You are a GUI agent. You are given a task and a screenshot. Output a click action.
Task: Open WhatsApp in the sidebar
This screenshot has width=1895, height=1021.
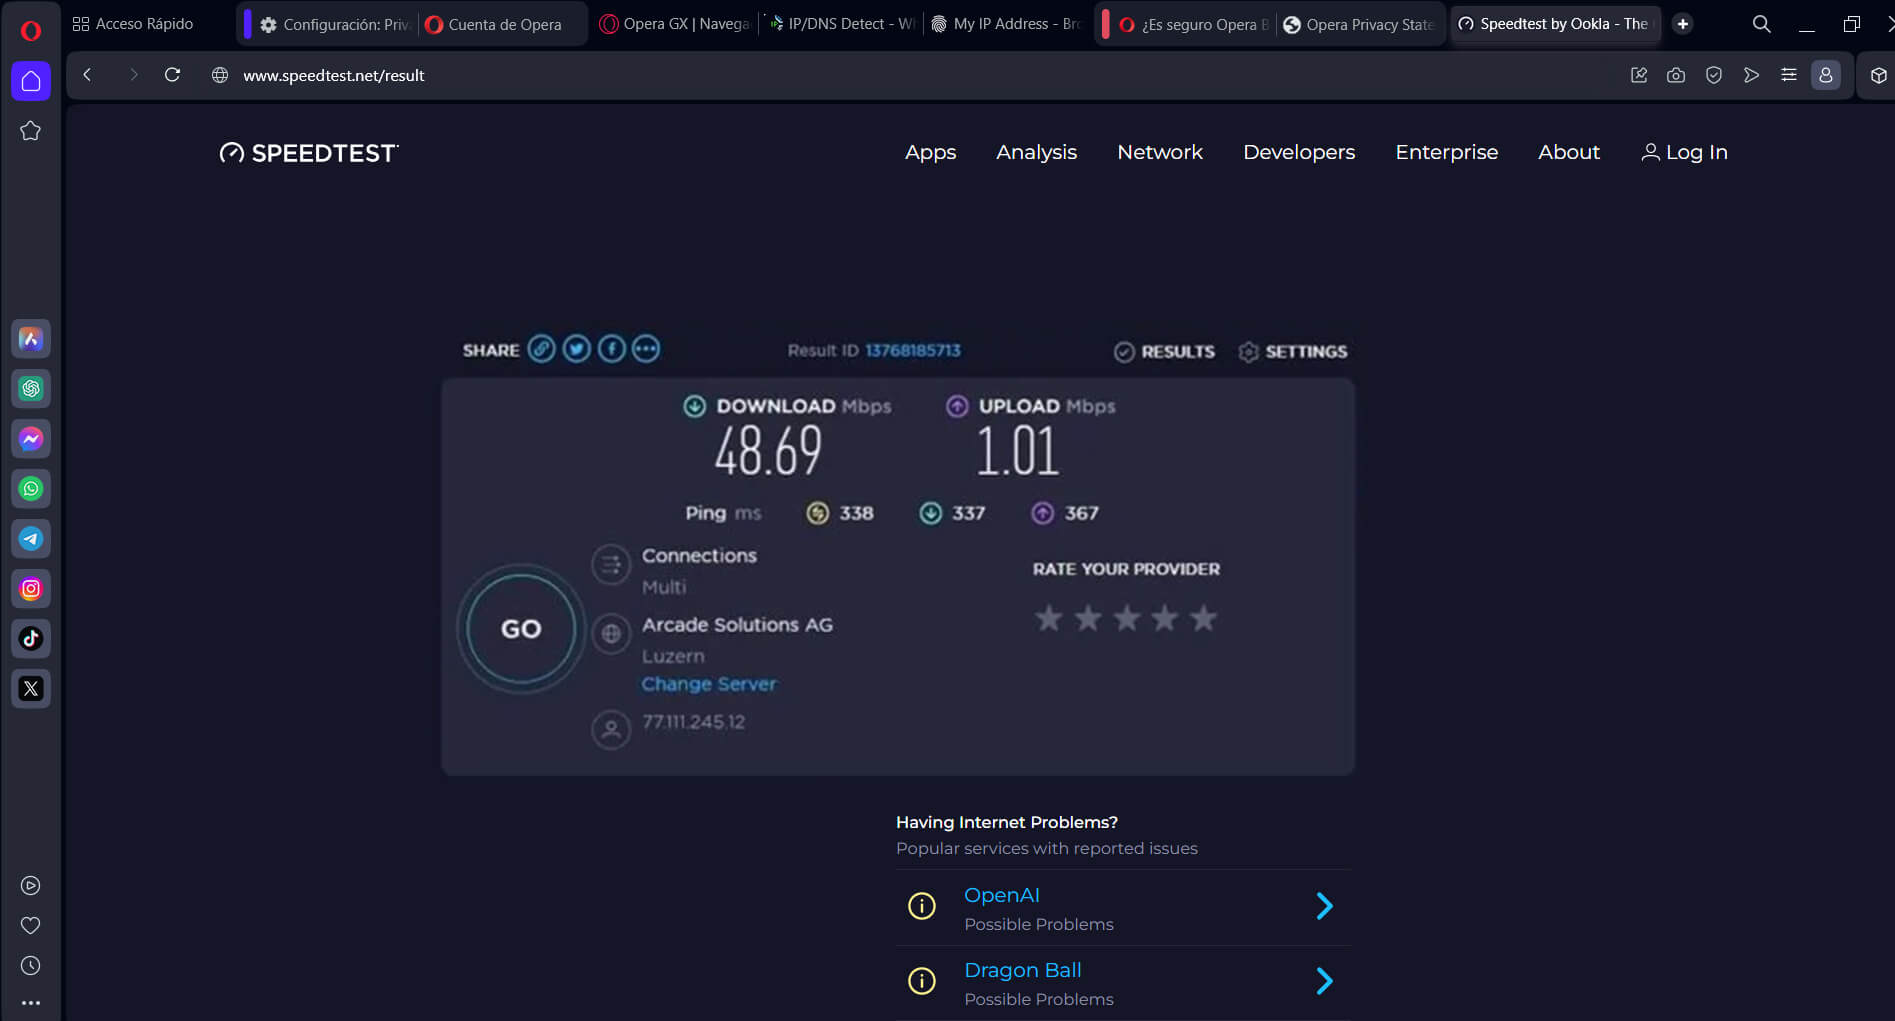coord(31,489)
